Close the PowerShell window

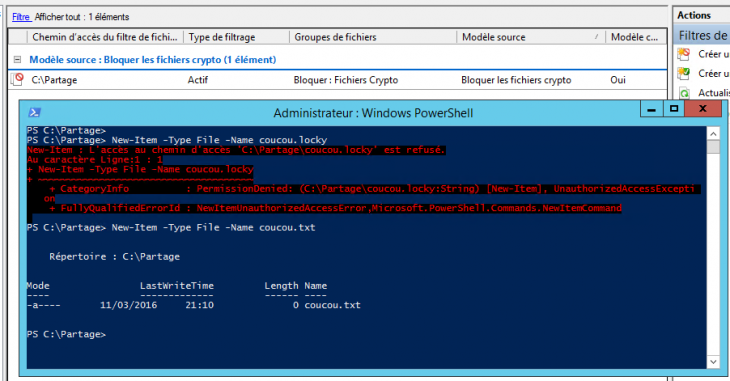pos(703,109)
